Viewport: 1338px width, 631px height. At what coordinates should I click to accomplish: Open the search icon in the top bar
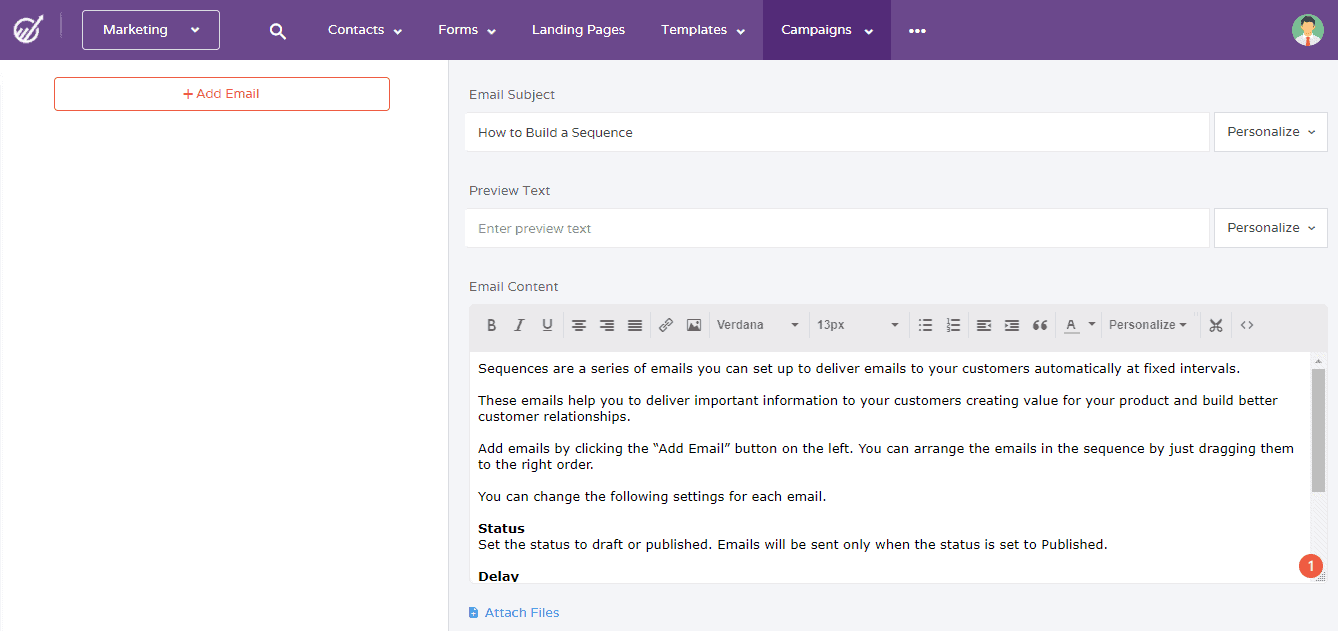pos(277,30)
